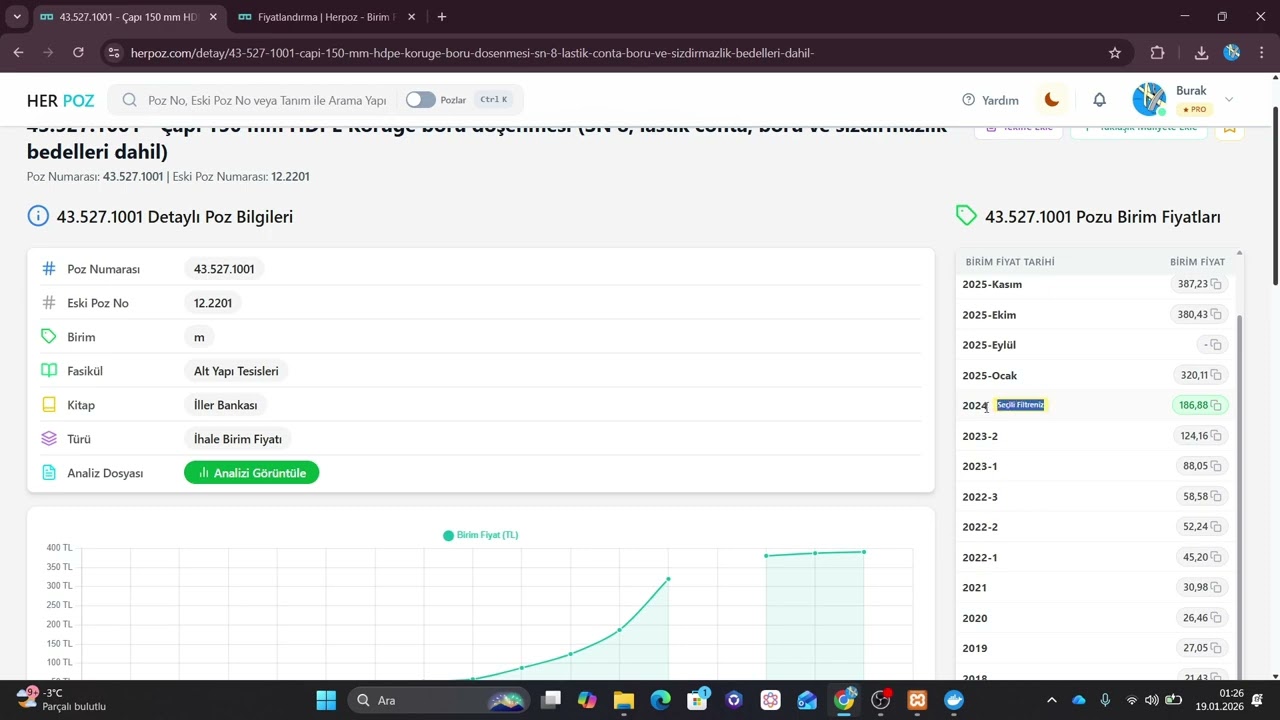The image size is (1280, 720).
Task: Toggle the Pozlar search switch
Action: click(x=421, y=100)
